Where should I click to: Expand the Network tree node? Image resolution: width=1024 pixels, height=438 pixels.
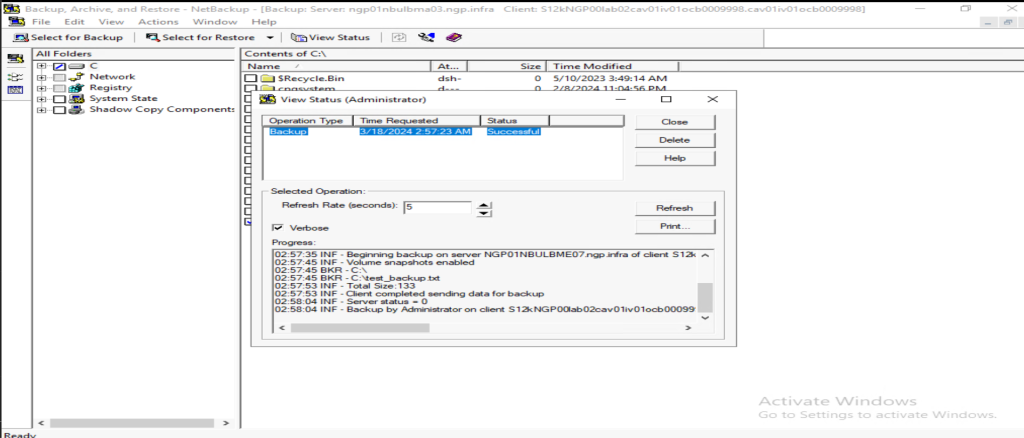[x=42, y=77]
